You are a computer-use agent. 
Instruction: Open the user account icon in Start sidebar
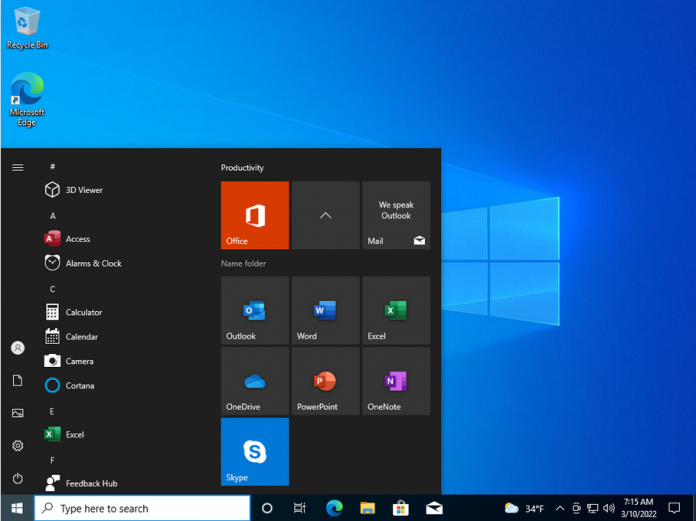pos(18,348)
